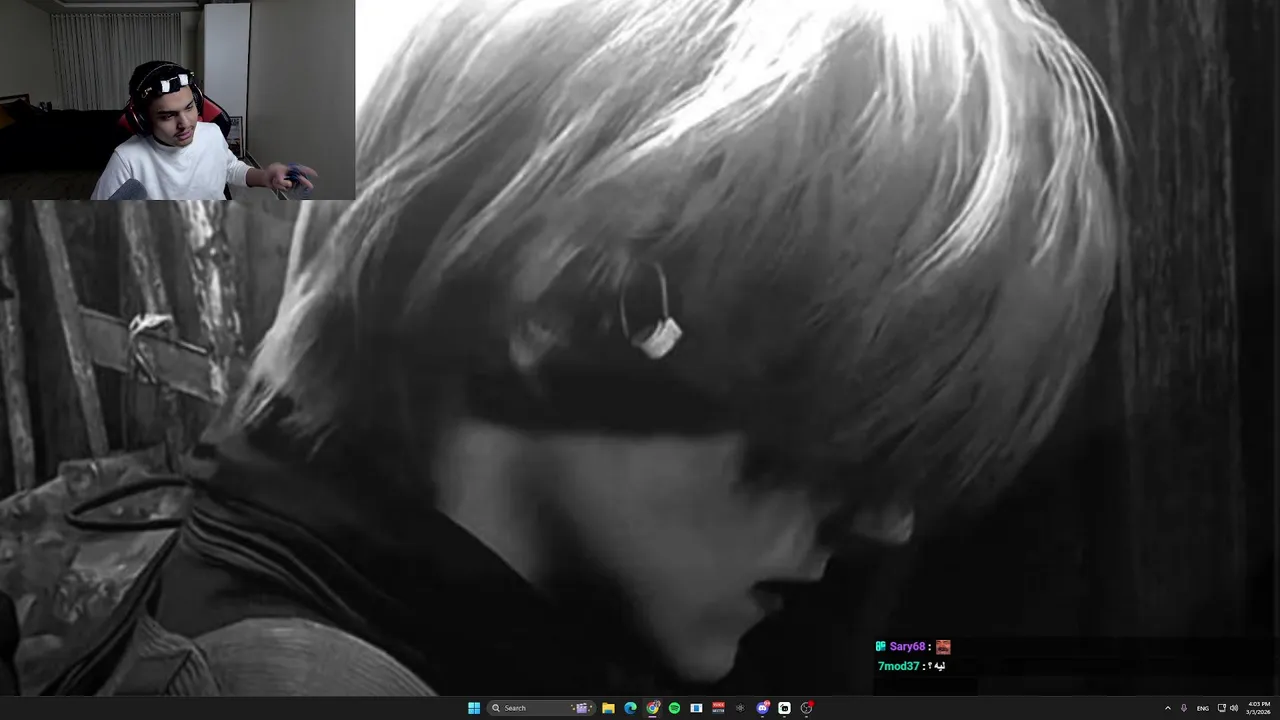The height and width of the screenshot is (720, 1280).
Task: Switch the ENG input language
Action: coord(1203,708)
